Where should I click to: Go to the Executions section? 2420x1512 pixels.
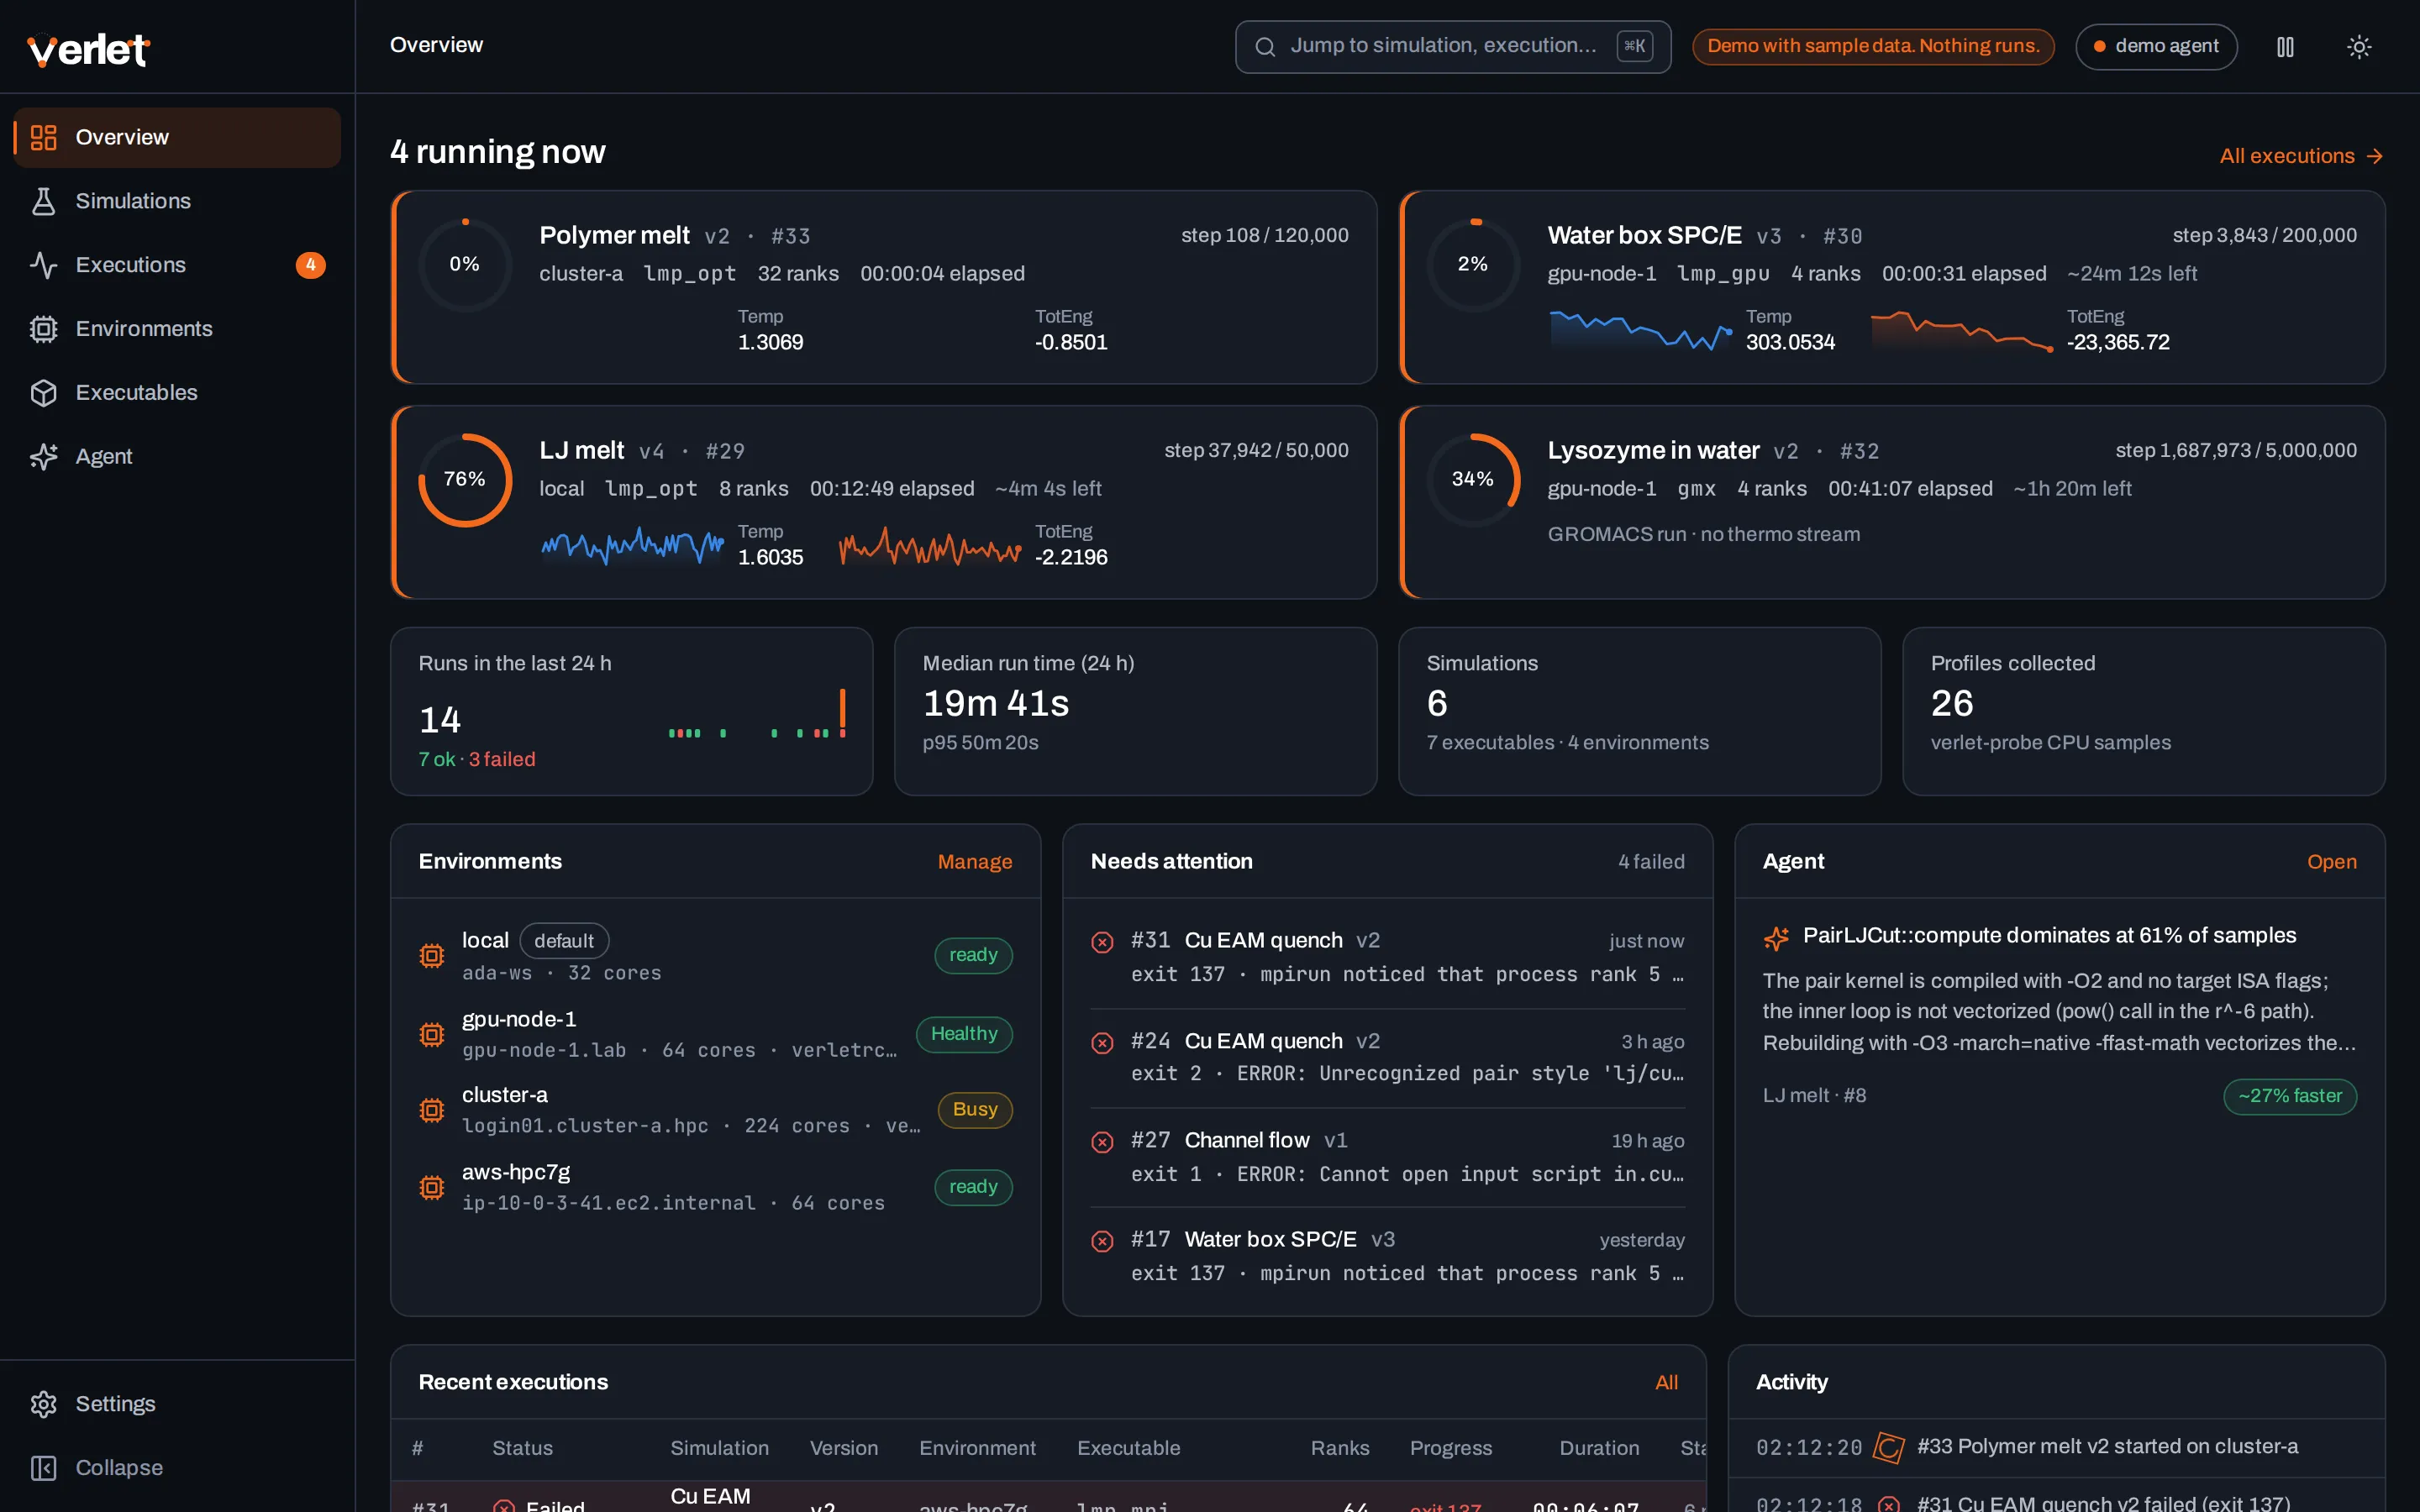[177, 265]
